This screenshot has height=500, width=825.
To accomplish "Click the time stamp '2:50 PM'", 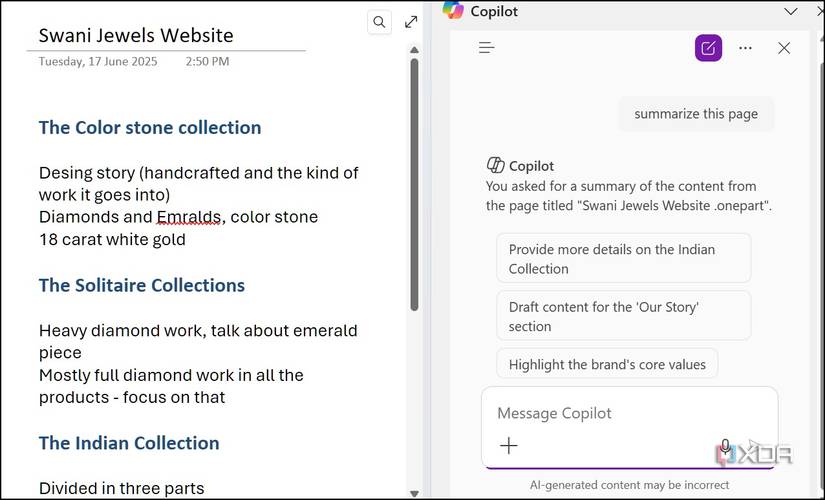I will tap(207, 62).
